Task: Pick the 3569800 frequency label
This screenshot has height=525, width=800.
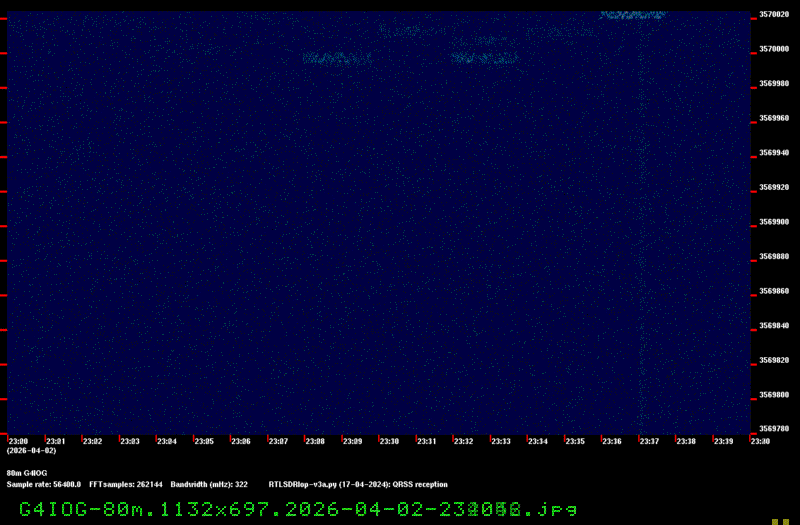Action: click(x=774, y=395)
